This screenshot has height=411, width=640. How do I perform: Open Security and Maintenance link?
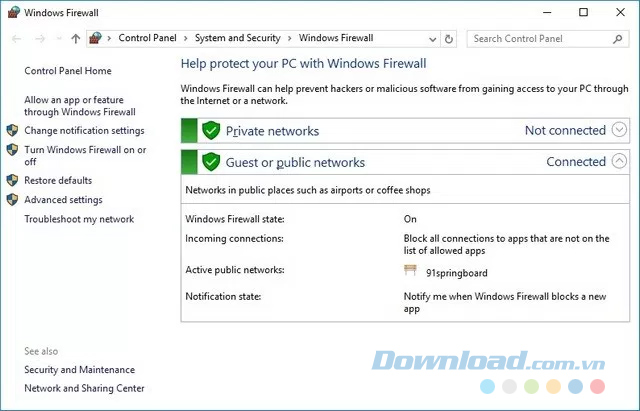click(80, 370)
